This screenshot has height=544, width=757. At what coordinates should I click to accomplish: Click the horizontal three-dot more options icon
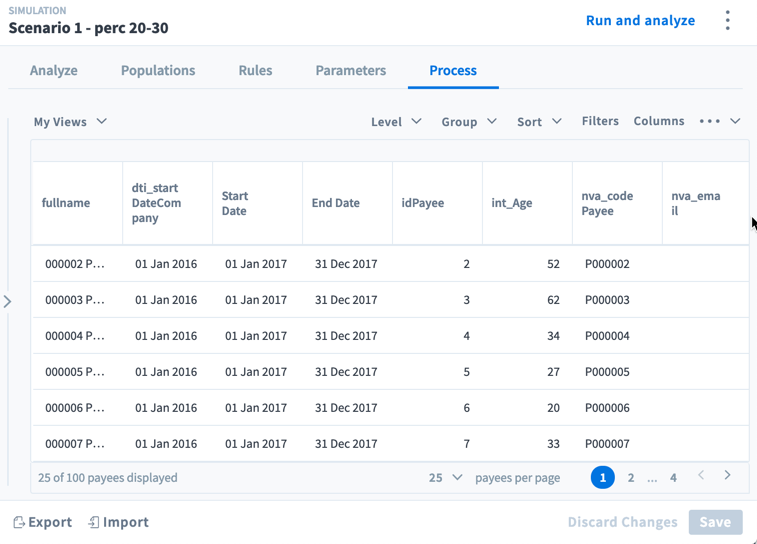[710, 121]
